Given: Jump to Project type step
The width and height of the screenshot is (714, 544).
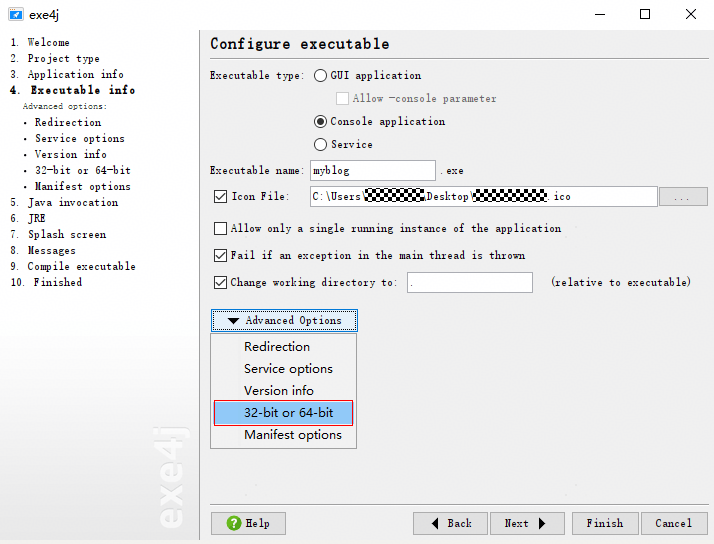Looking at the screenshot, I should 55,58.
